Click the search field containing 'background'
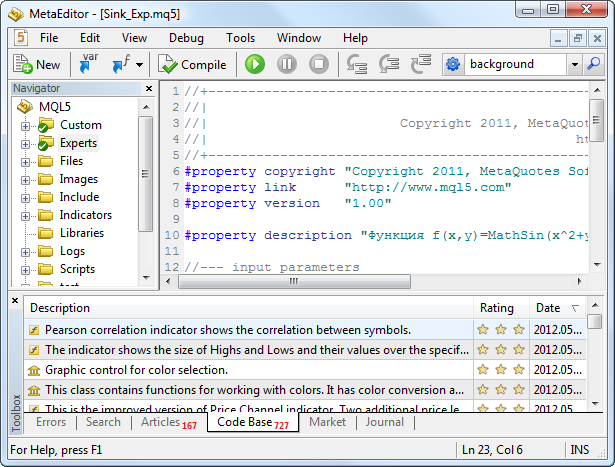Screen dimensions: 615x467 point(515,64)
